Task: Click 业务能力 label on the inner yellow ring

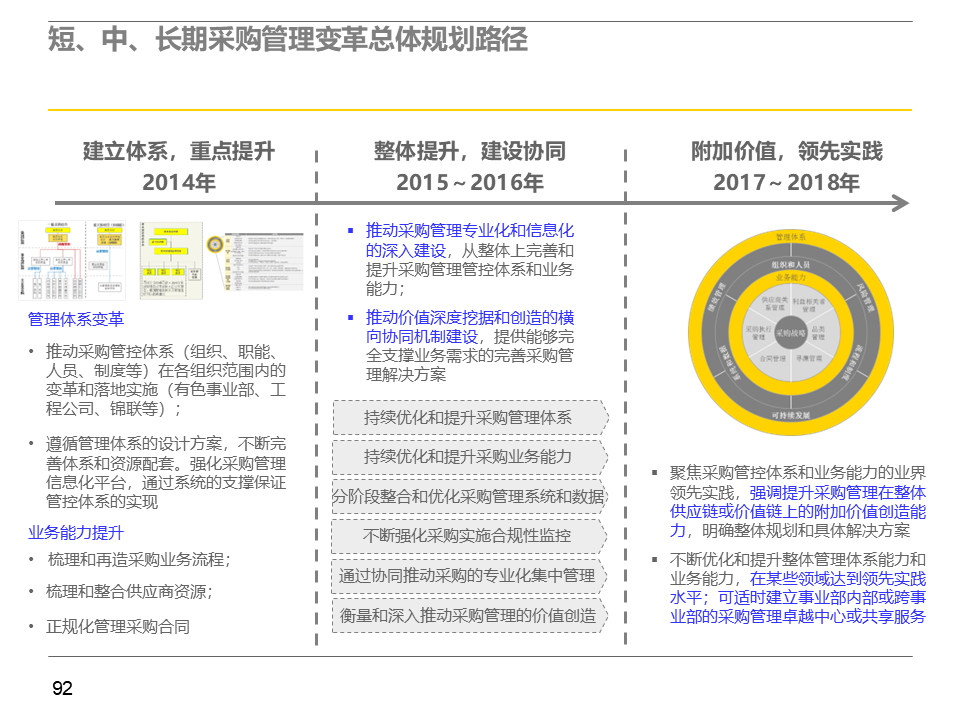Action: tap(790, 277)
